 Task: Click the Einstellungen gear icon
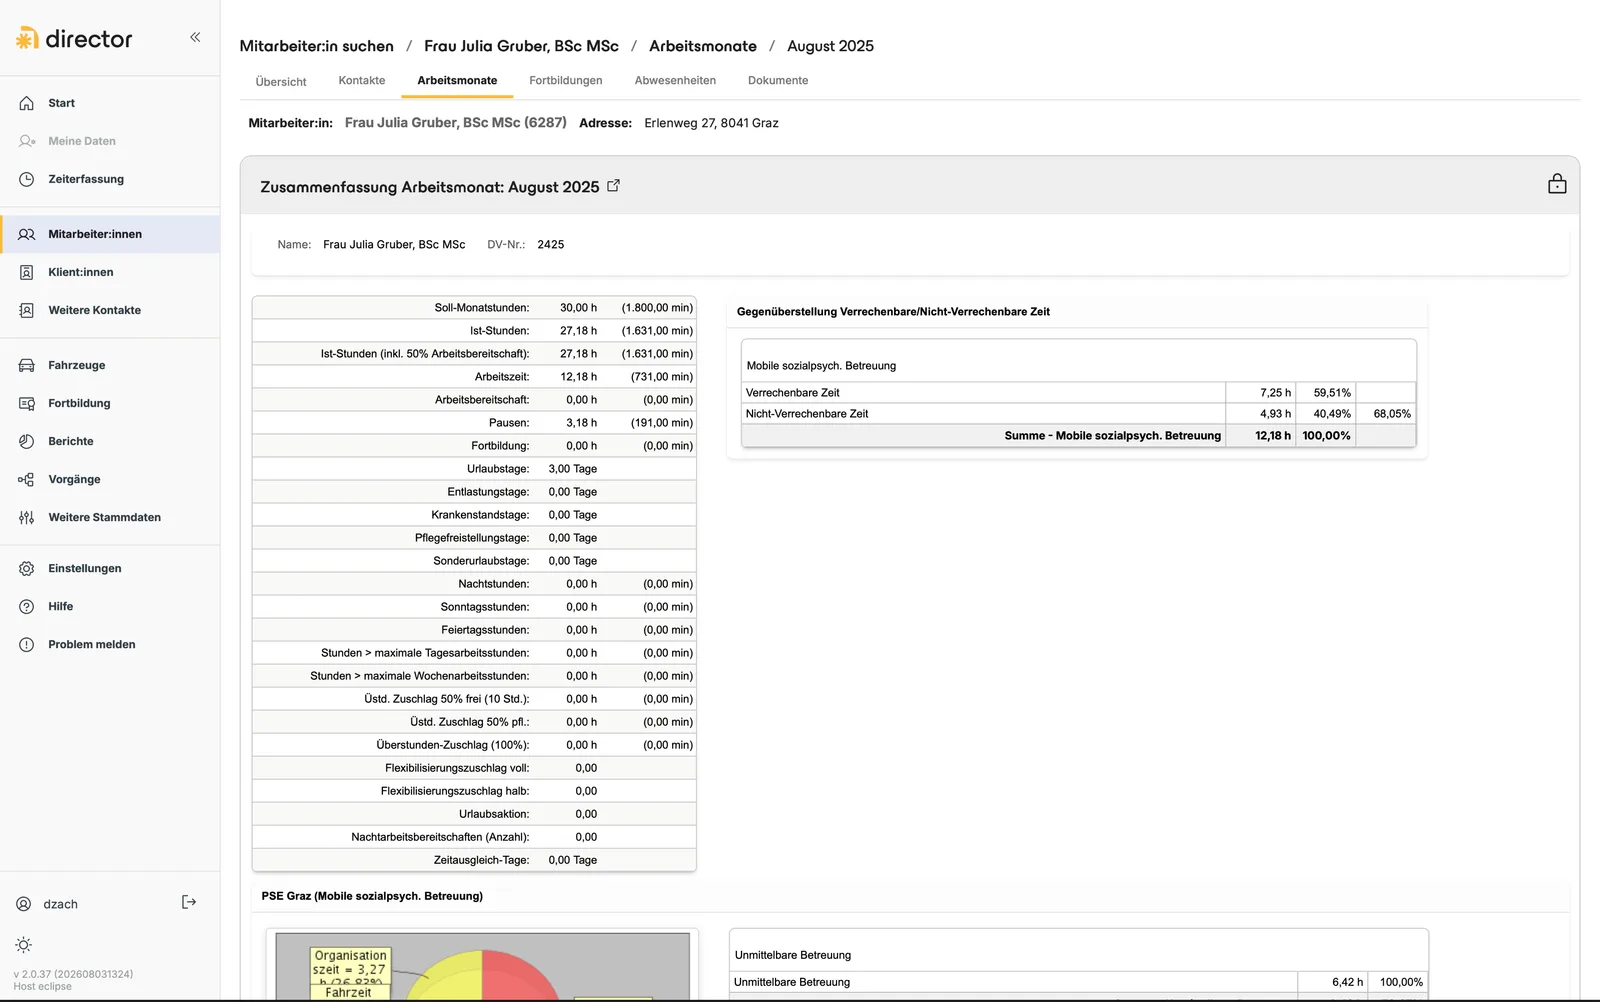click(x=27, y=568)
